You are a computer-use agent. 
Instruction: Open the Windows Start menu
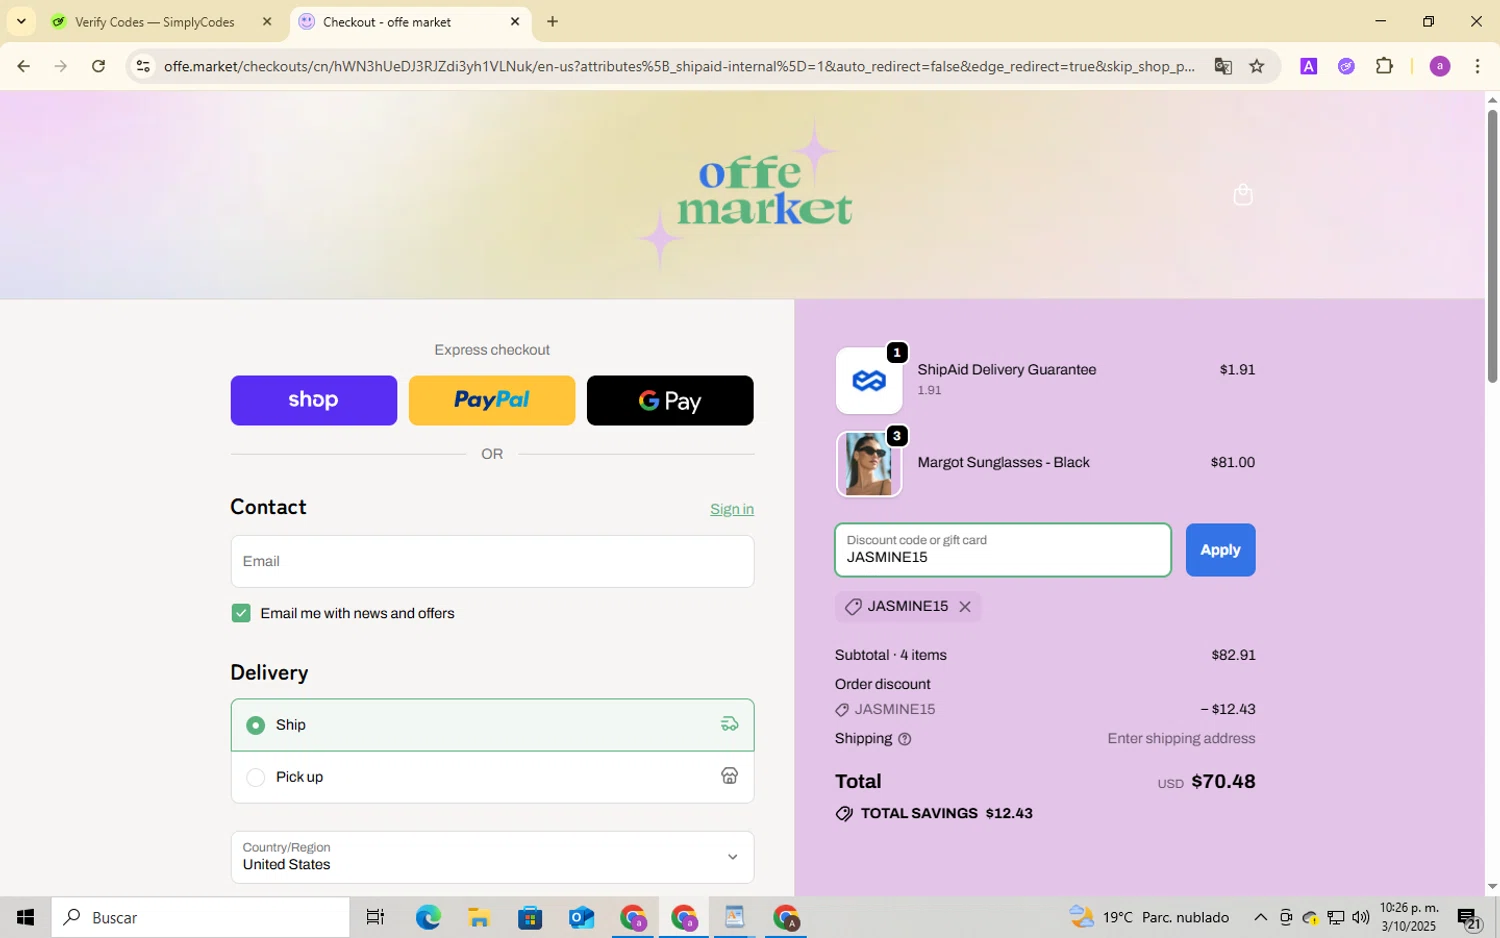[x=25, y=917]
